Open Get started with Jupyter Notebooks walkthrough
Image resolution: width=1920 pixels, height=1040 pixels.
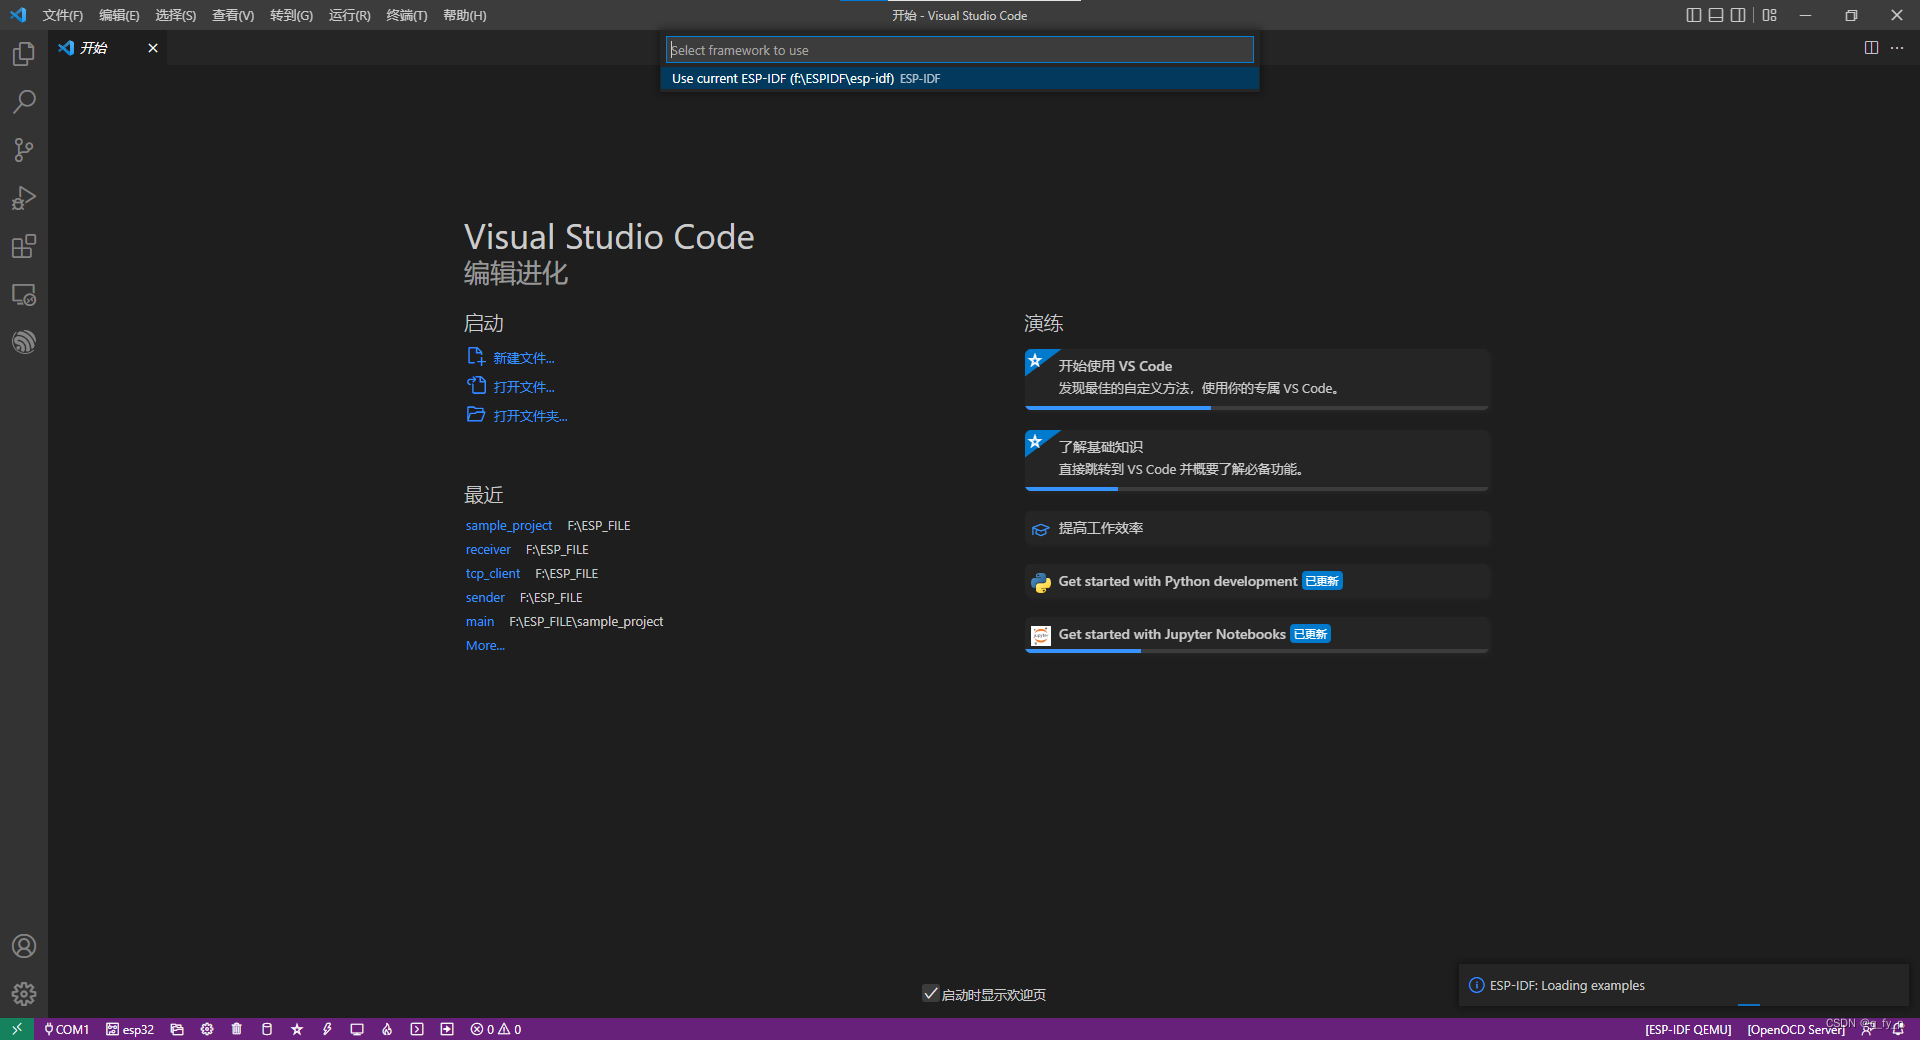[1257, 635]
